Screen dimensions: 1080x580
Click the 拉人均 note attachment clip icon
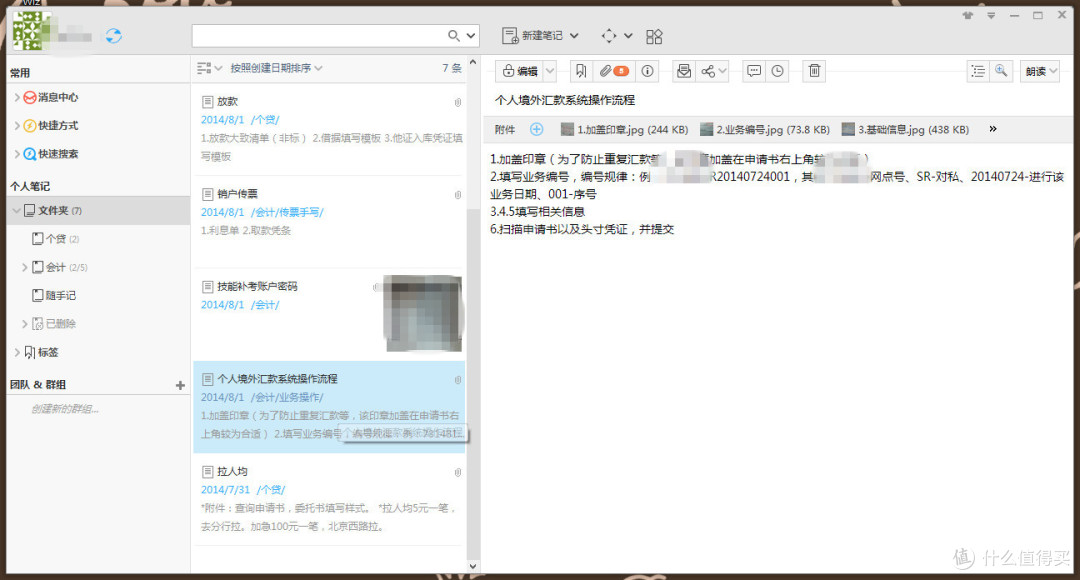(458, 472)
